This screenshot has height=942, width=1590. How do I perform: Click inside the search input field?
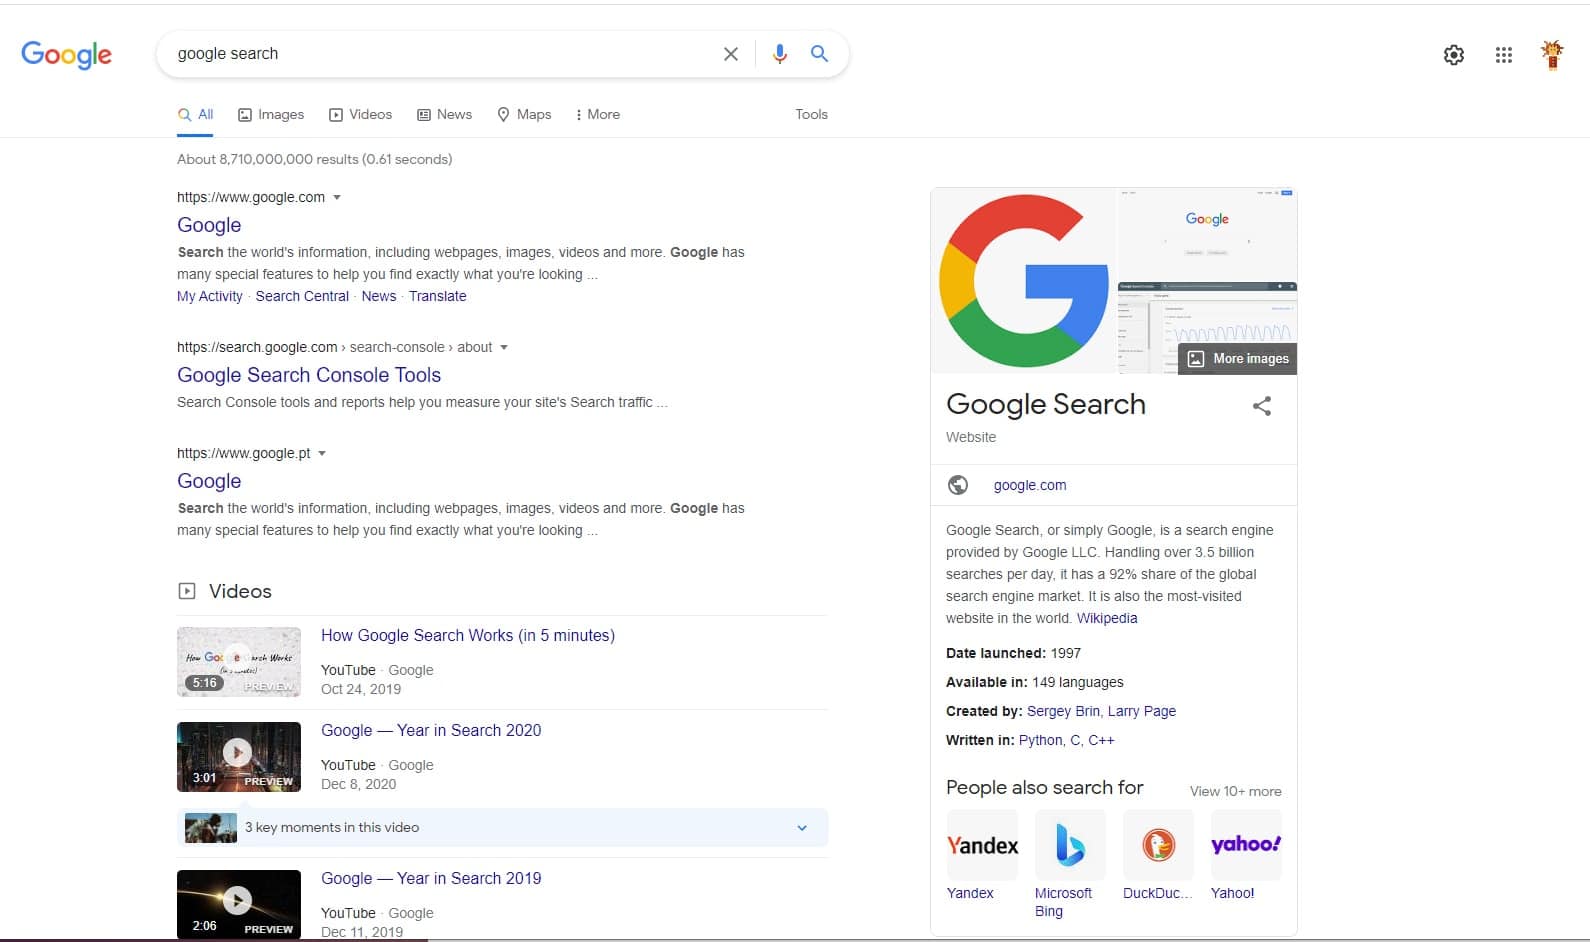pyautogui.click(x=440, y=54)
